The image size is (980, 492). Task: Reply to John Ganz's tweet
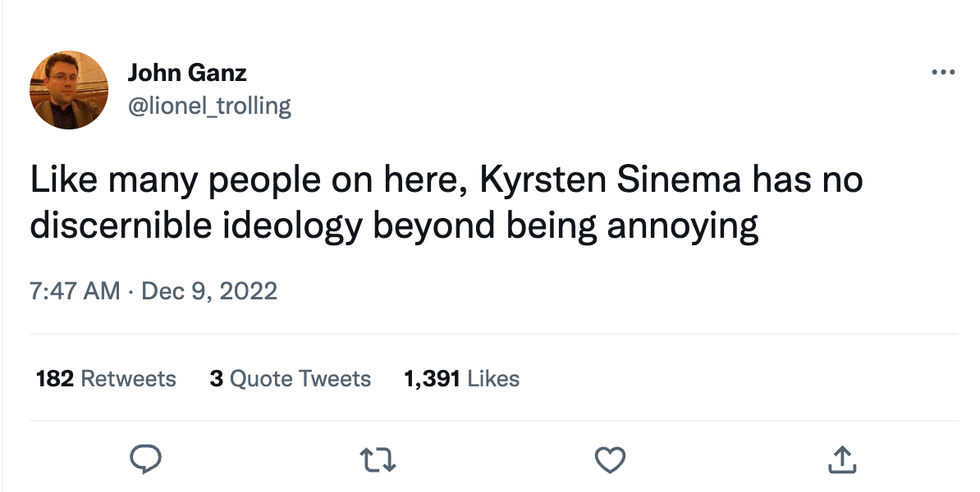[146, 459]
